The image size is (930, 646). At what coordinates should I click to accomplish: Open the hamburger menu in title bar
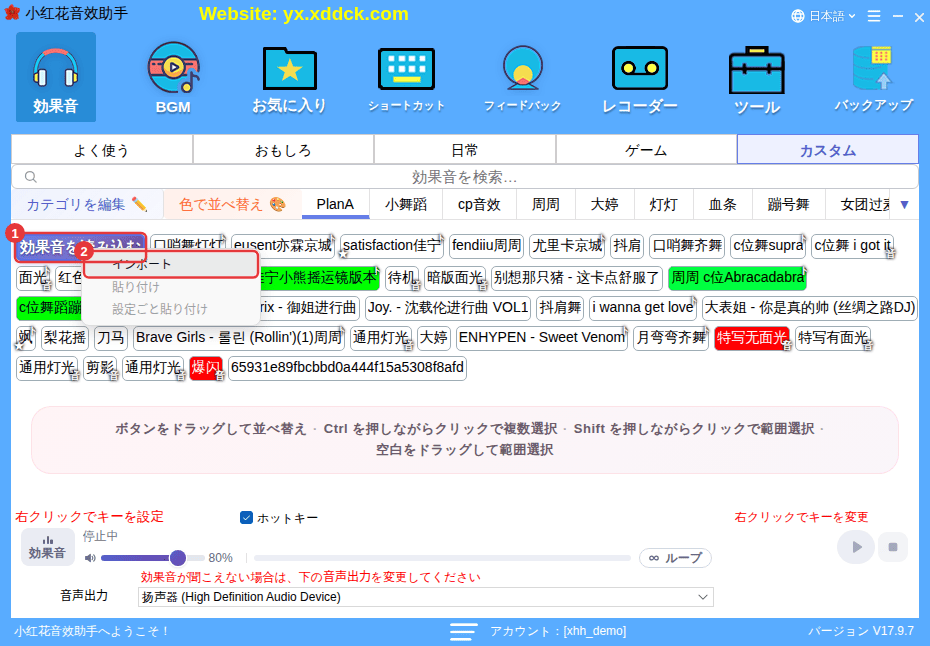tap(874, 16)
